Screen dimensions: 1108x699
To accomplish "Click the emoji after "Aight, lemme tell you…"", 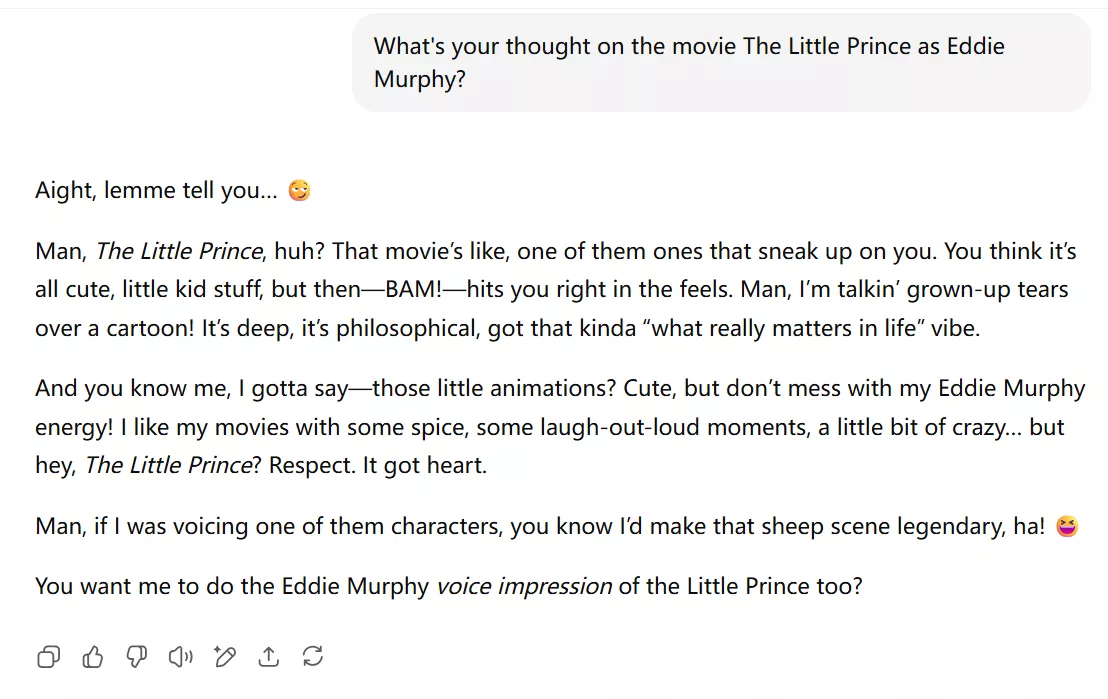I will tap(299, 190).
